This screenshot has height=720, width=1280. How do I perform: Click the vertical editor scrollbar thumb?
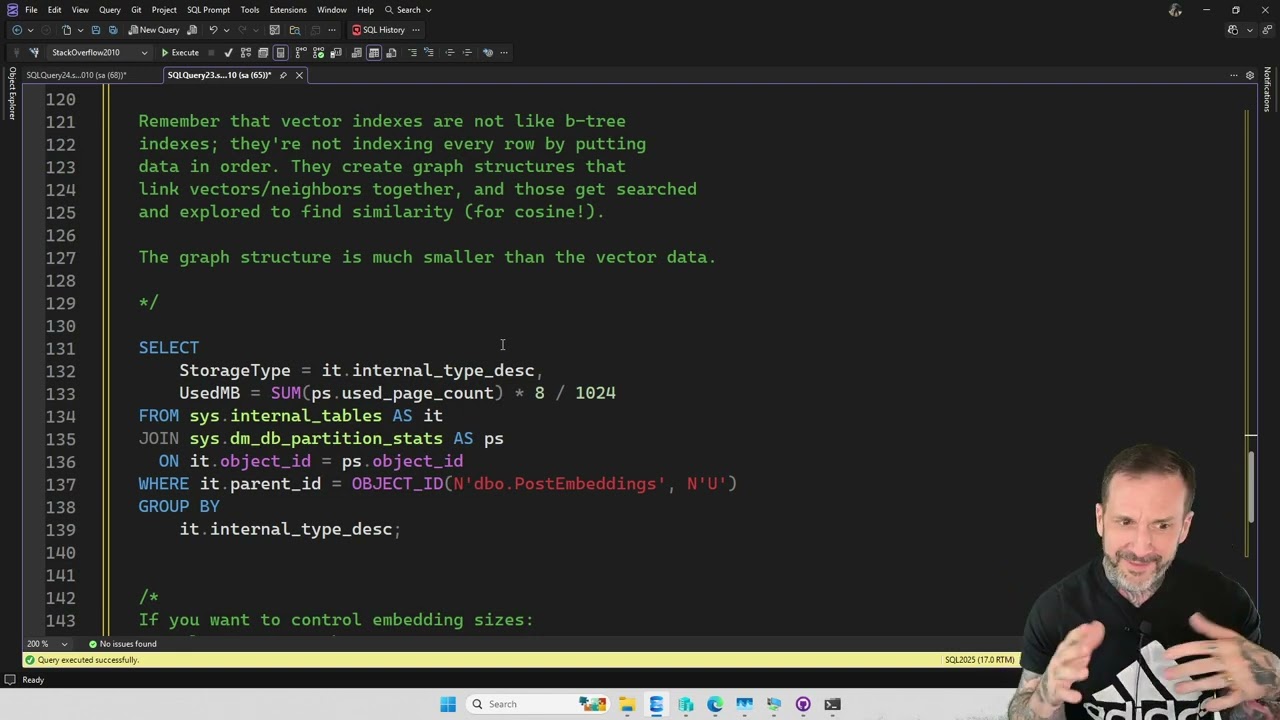tap(1250, 487)
